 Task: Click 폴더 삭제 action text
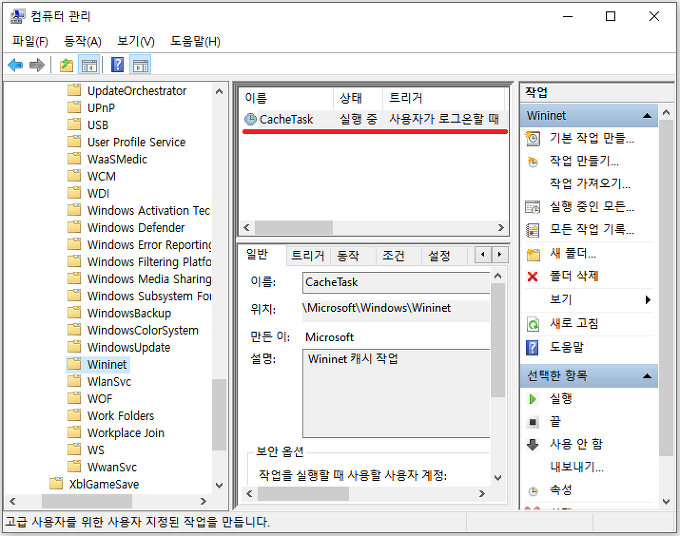click(574, 276)
